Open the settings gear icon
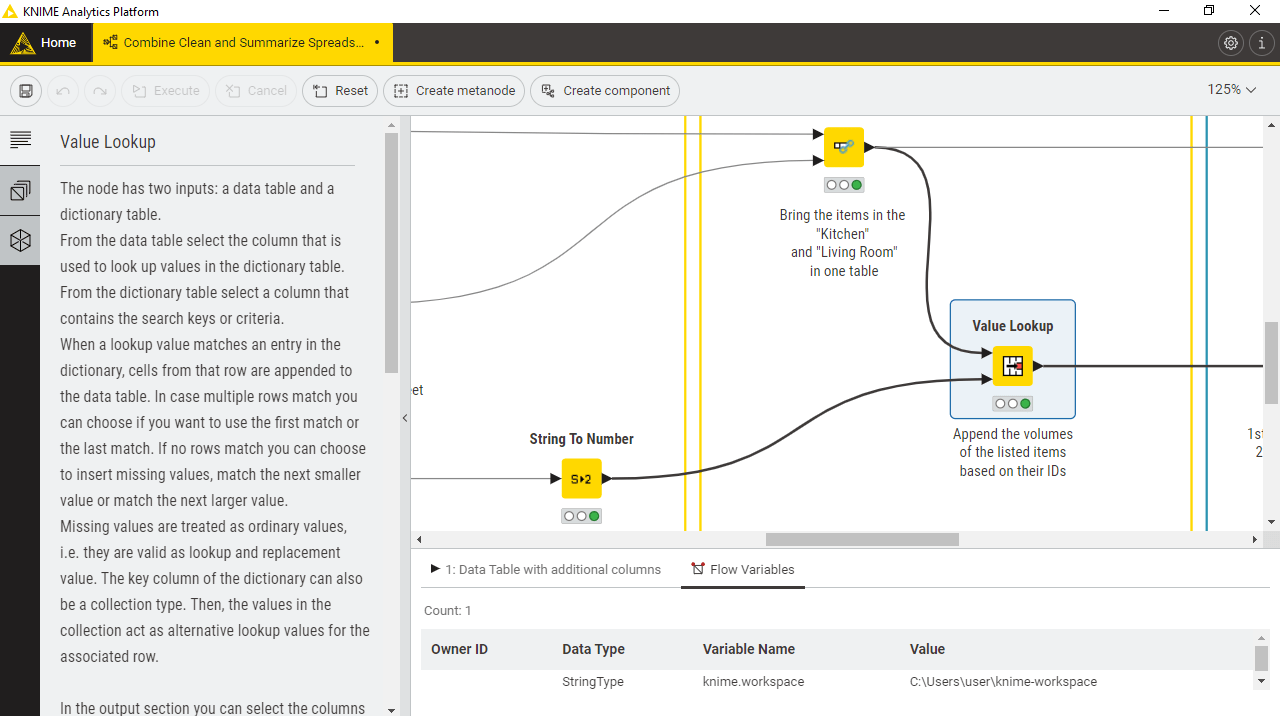 (x=1231, y=43)
